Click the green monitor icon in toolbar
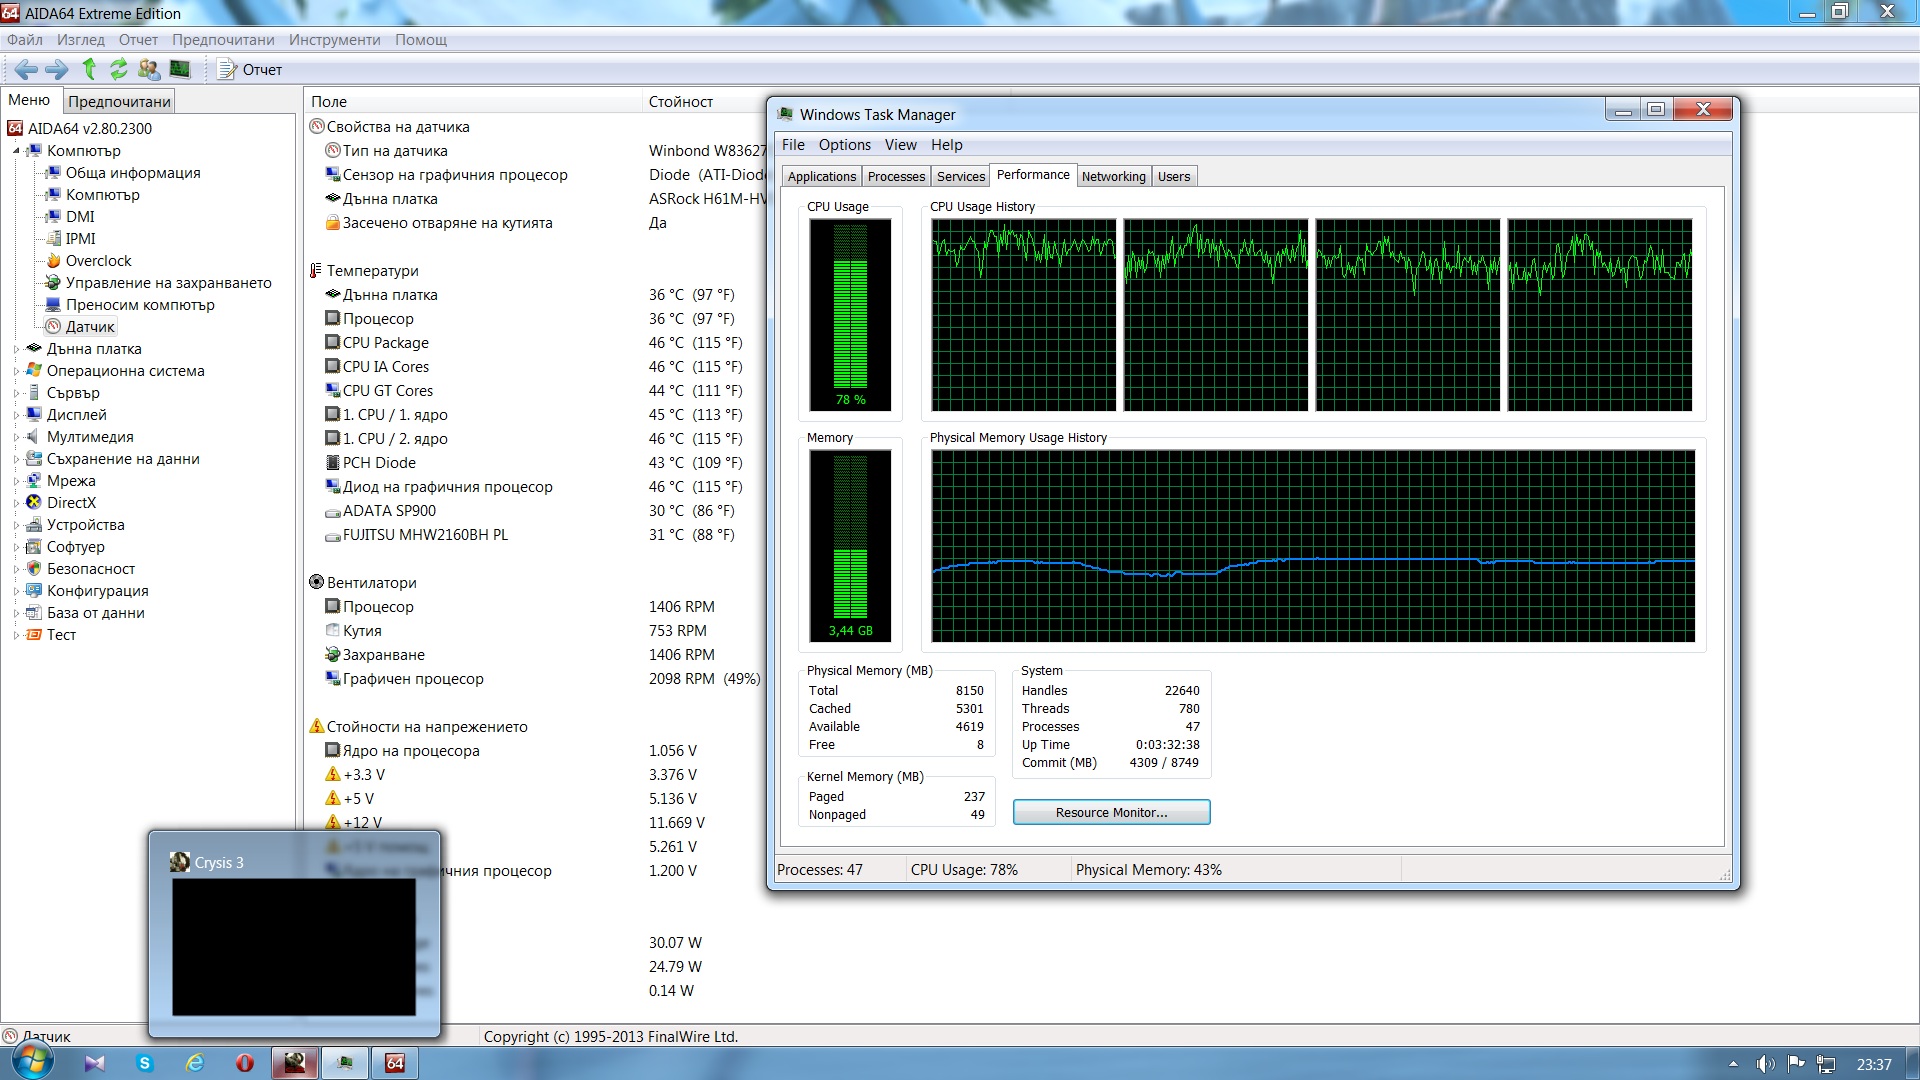 180,69
